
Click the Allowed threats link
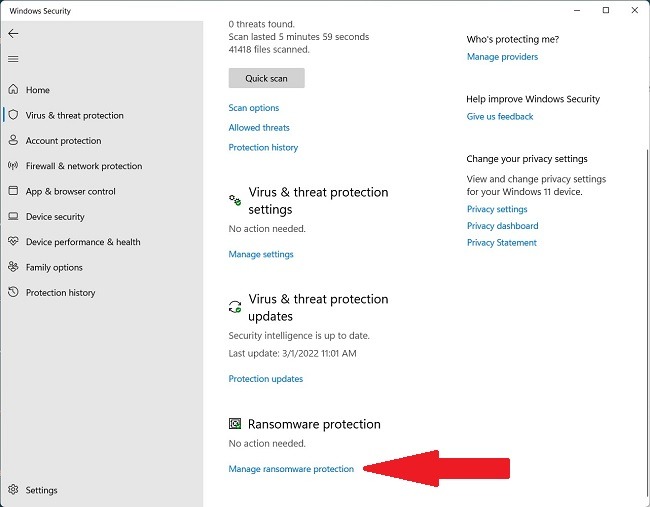[x=259, y=128]
